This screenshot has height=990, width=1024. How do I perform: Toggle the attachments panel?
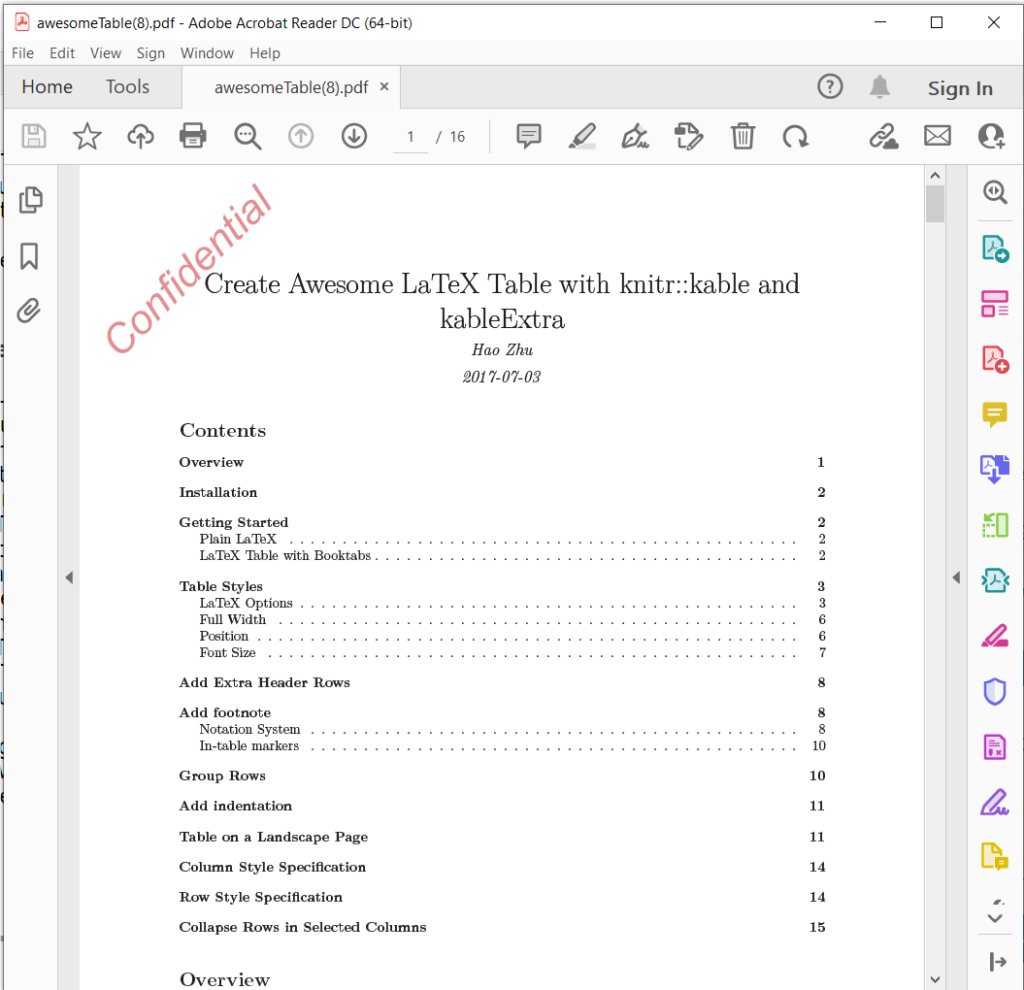(x=30, y=311)
